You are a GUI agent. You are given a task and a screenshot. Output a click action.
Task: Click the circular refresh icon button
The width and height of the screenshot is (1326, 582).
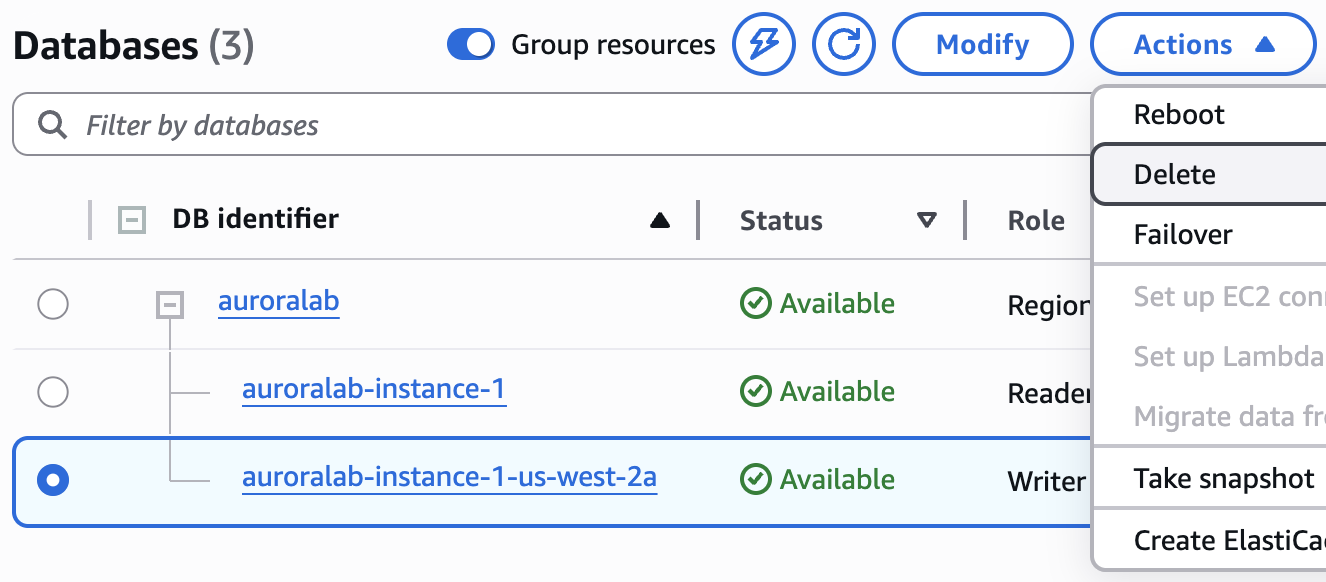[844, 44]
